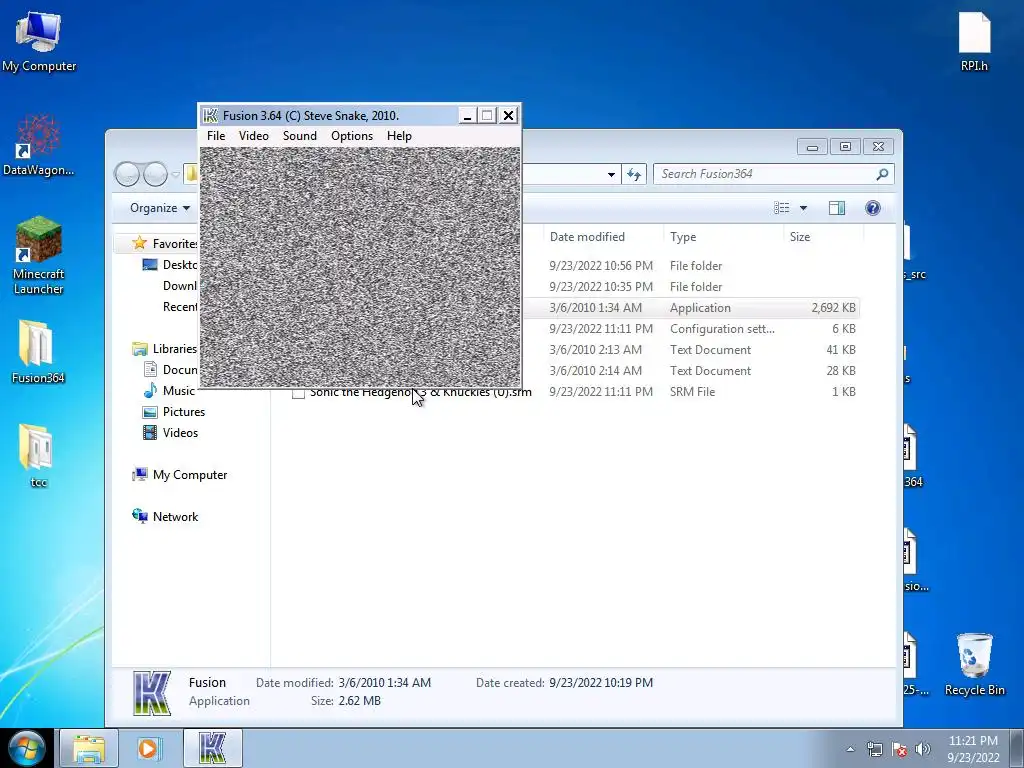Screen dimensions: 1024x768
Task: Click the search magnifier icon
Action: coord(882,174)
